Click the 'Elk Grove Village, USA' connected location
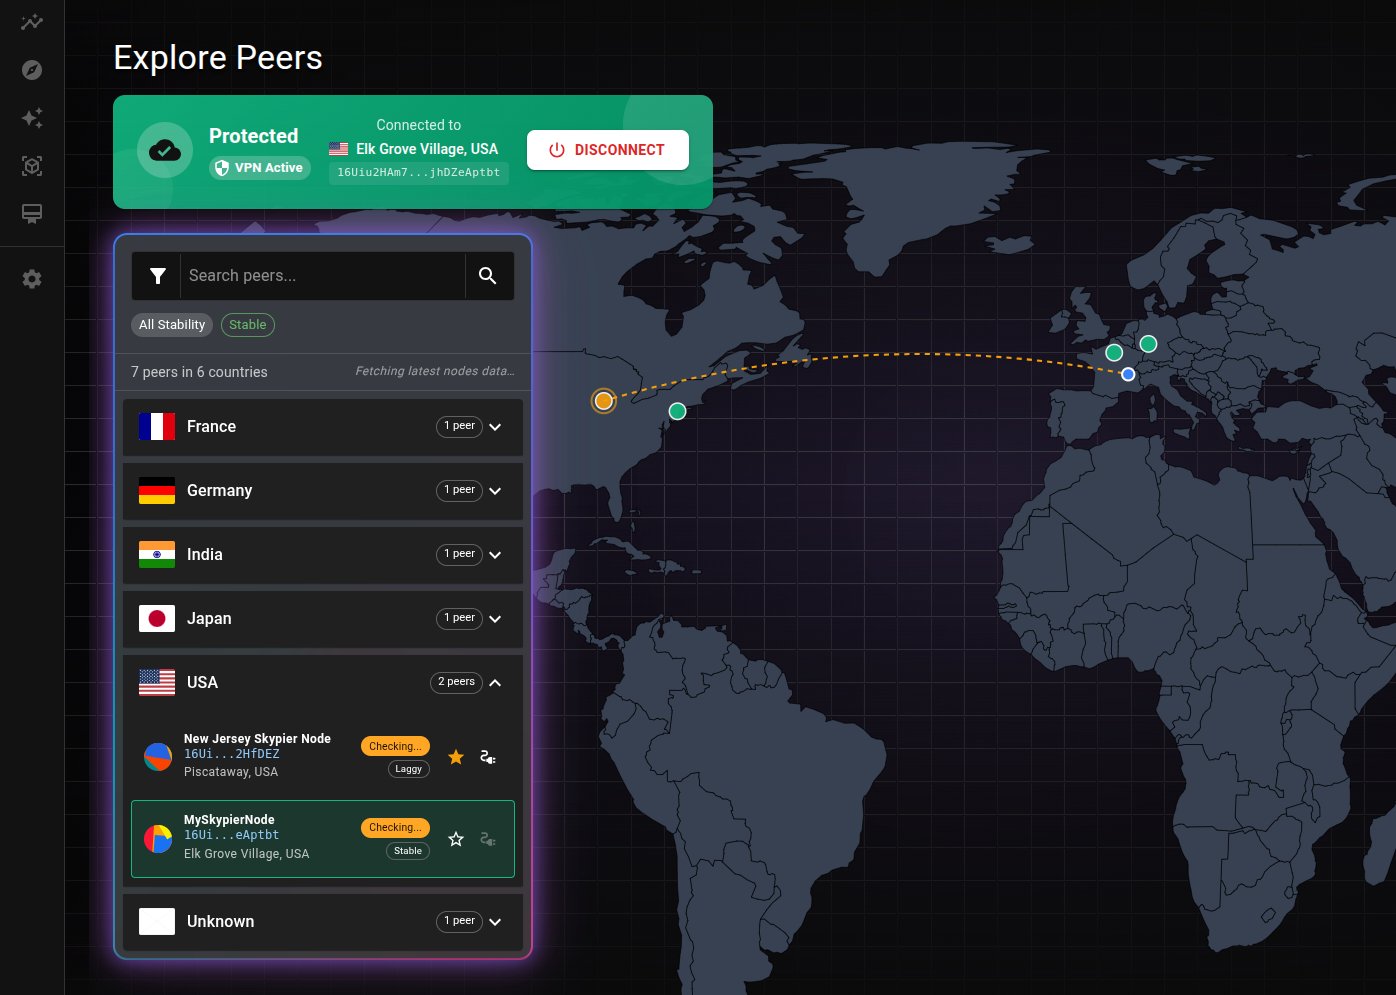This screenshot has height=995, width=1396. (427, 149)
